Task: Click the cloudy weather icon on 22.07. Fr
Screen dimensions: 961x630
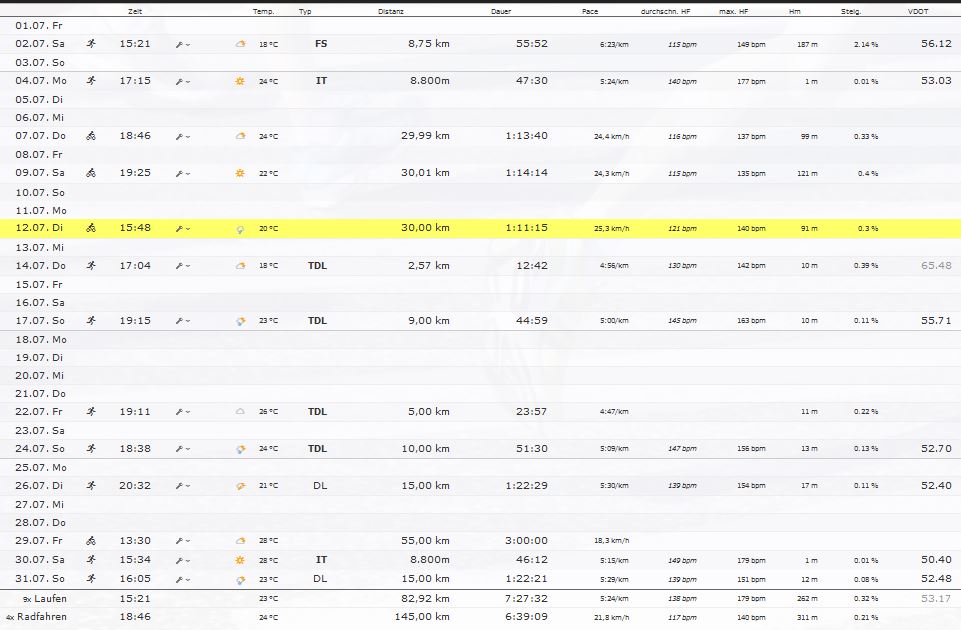Action: pos(240,412)
